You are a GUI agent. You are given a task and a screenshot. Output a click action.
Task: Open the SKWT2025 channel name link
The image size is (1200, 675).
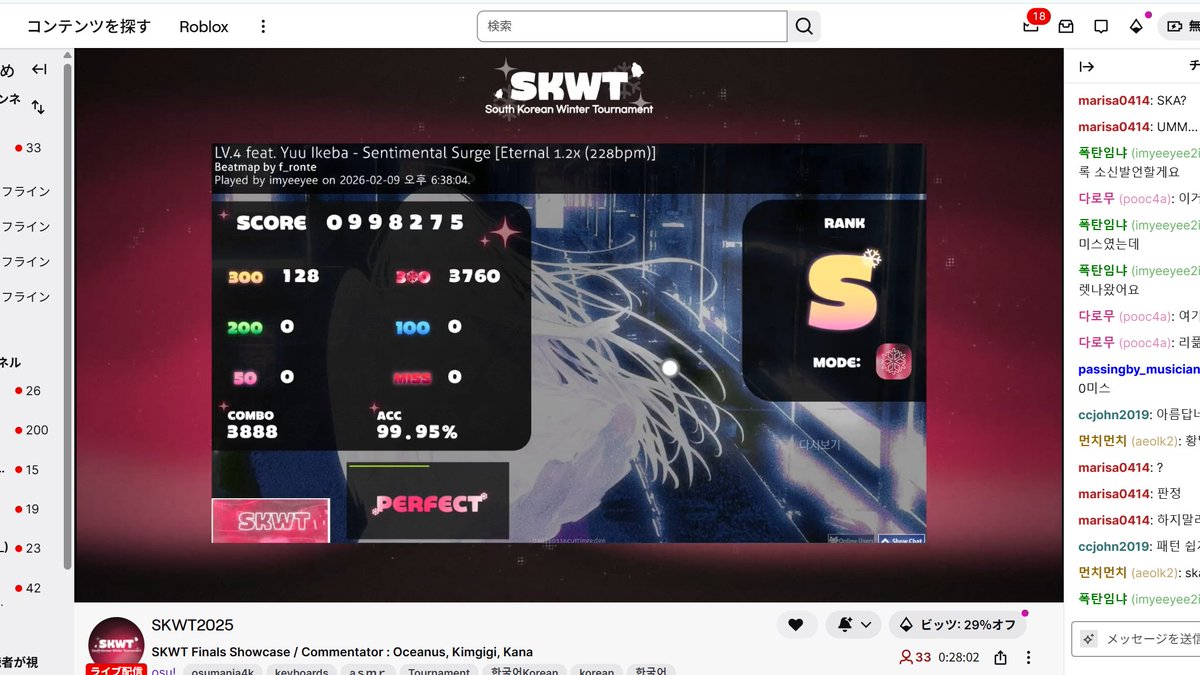193,625
